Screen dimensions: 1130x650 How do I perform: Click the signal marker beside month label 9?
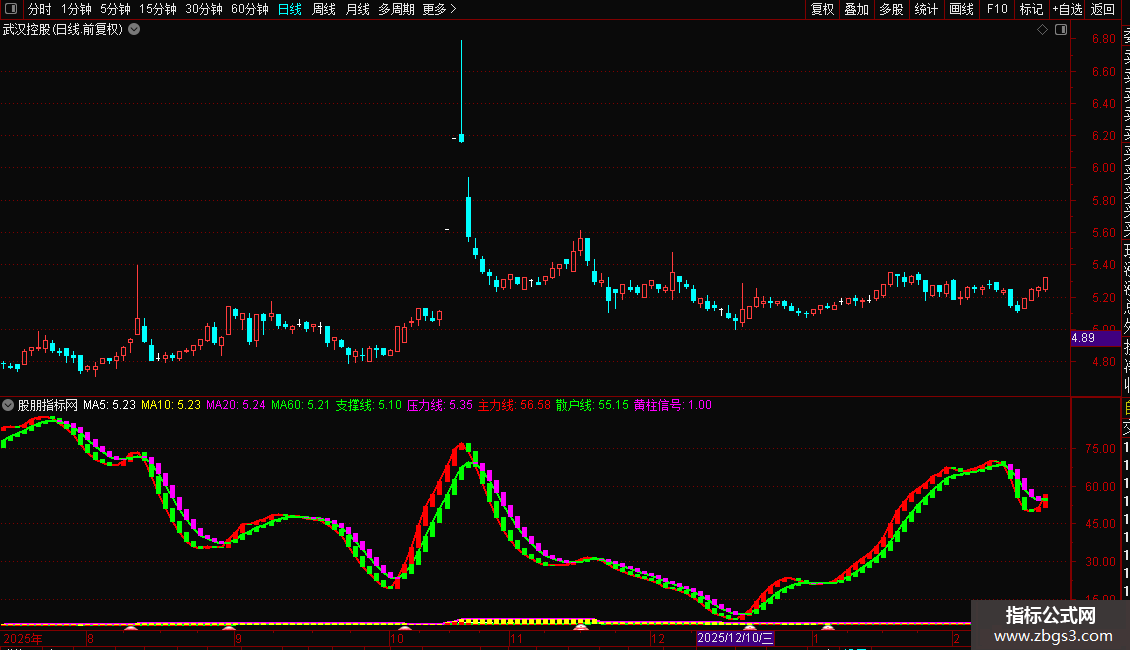click(x=228, y=628)
